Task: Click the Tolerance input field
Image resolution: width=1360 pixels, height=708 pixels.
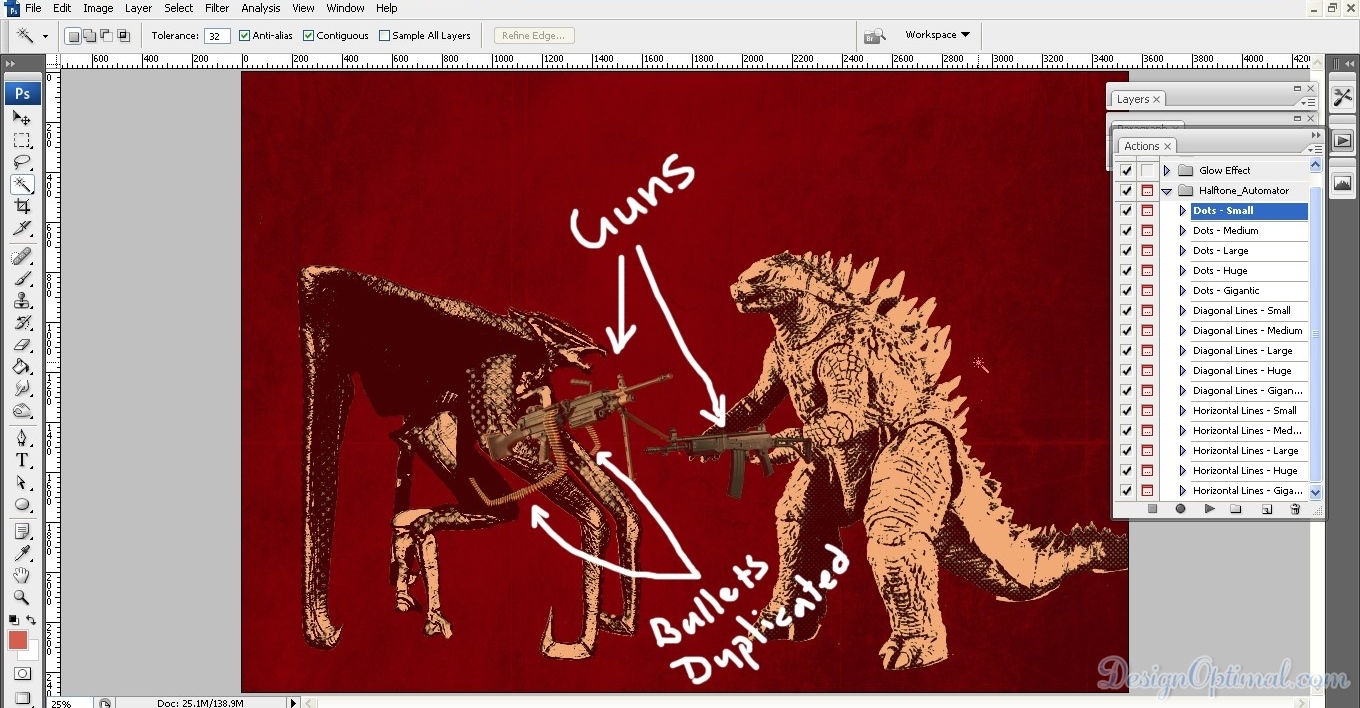Action: pyautogui.click(x=217, y=36)
